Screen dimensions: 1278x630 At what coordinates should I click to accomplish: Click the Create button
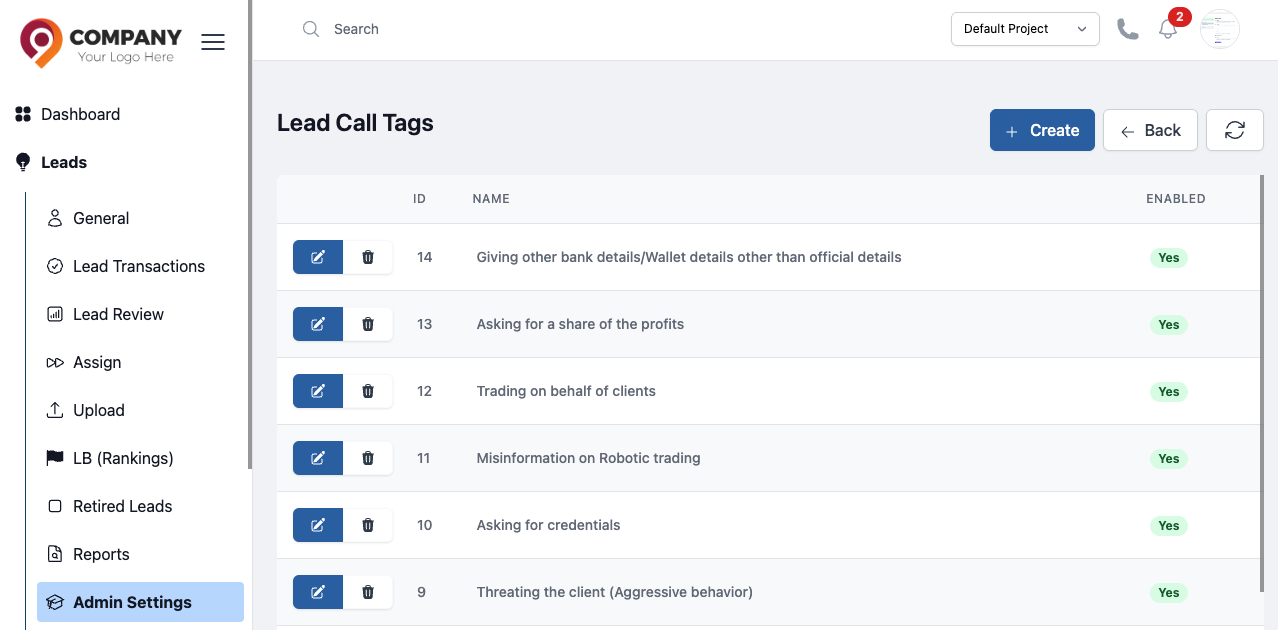tap(1042, 130)
